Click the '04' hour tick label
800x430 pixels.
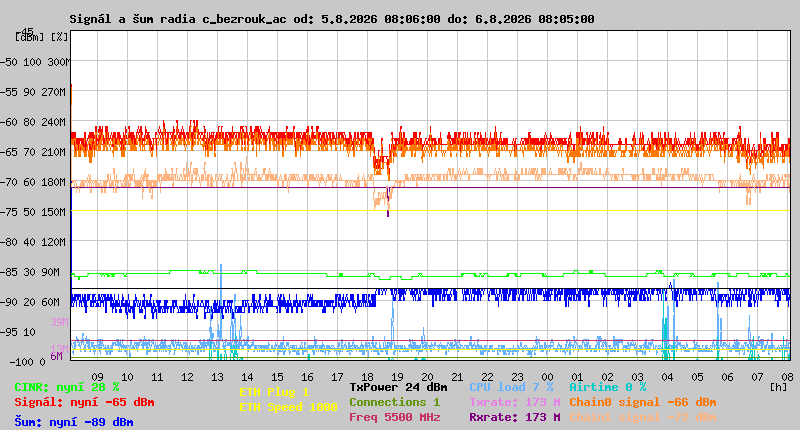(667, 377)
